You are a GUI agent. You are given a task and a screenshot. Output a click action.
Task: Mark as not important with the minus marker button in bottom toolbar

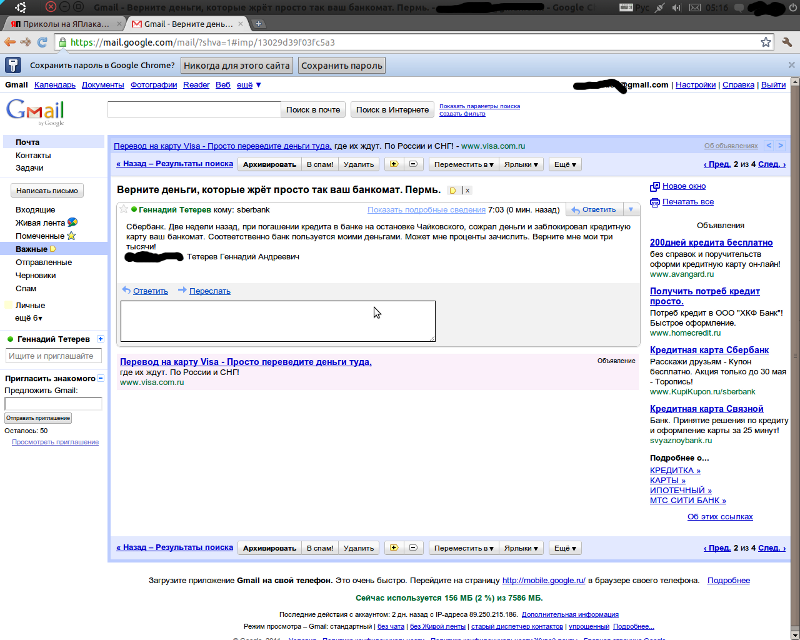[413, 548]
